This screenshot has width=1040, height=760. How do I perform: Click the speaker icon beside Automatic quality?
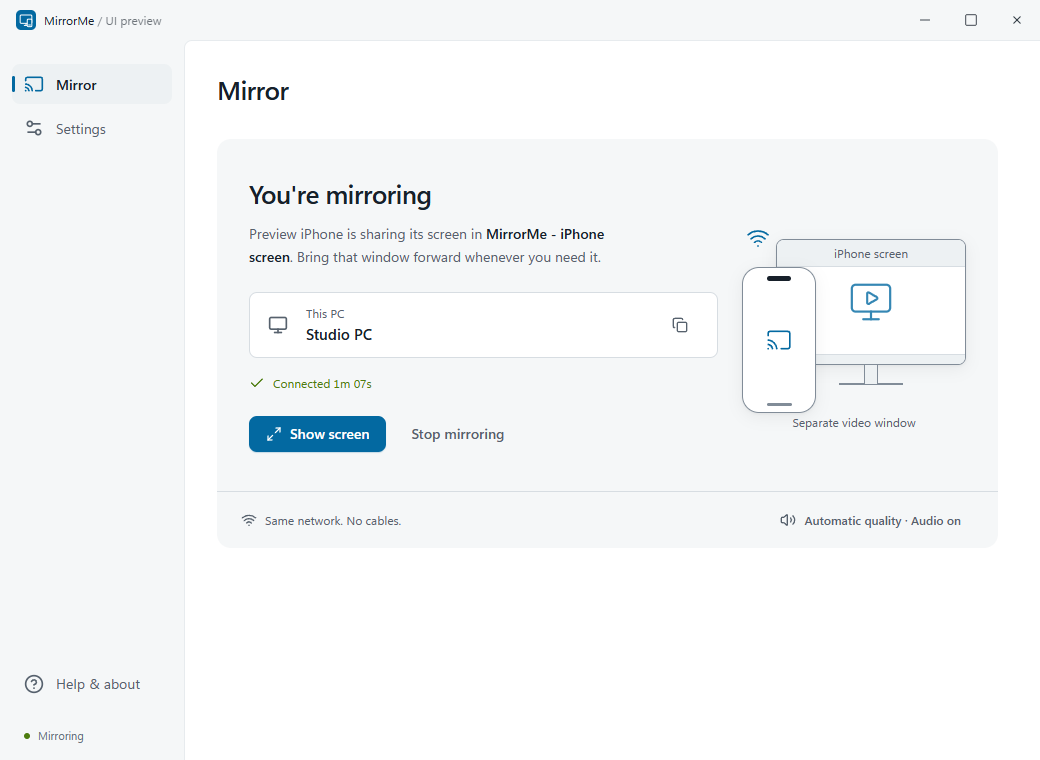[x=787, y=521]
